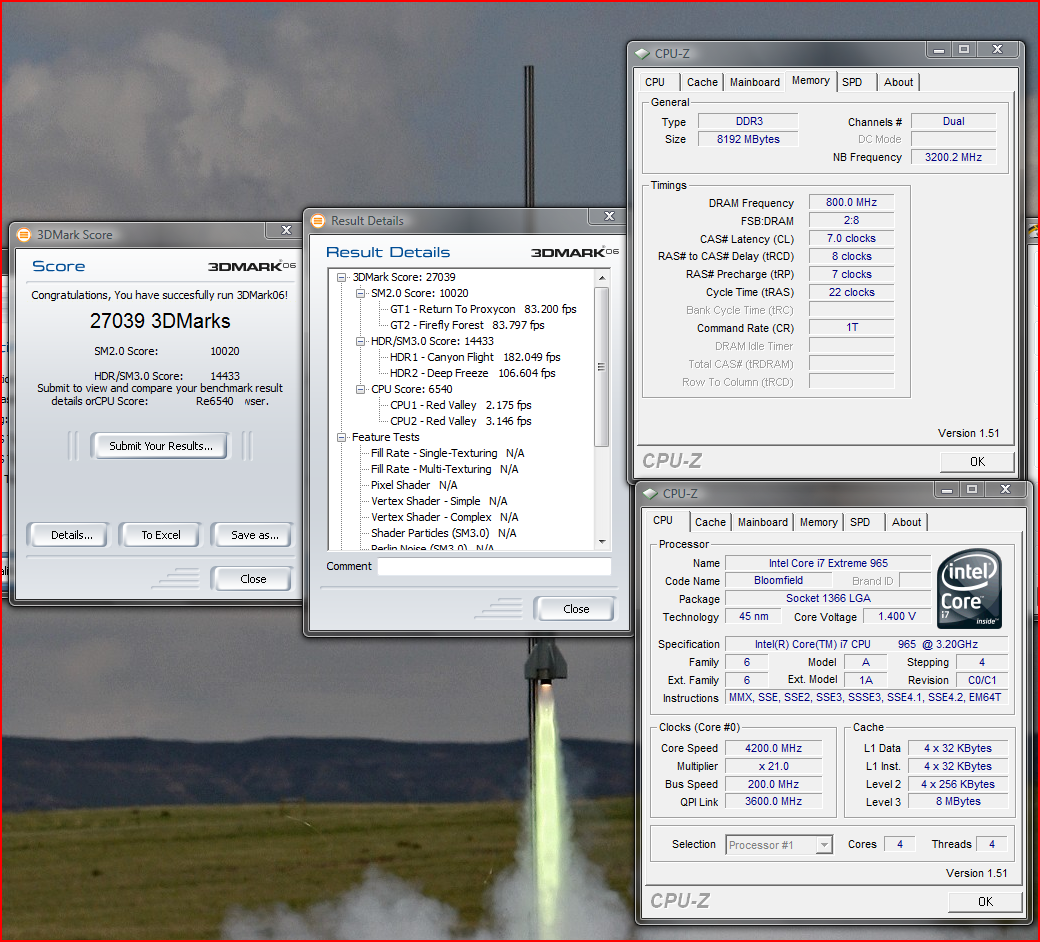Select CPU2 - Red Valley row
The width and height of the screenshot is (1040, 942).
point(460,421)
